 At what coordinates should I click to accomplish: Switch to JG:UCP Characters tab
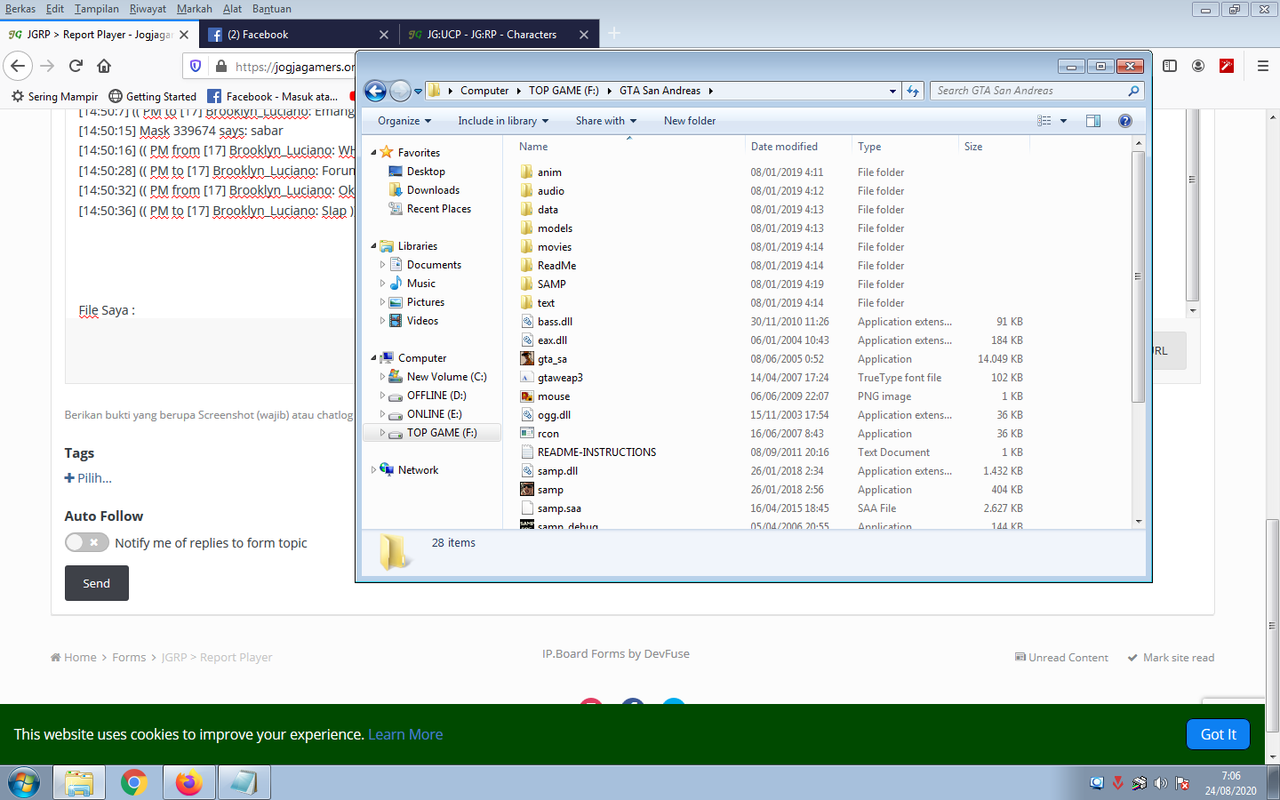(x=498, y=35)
